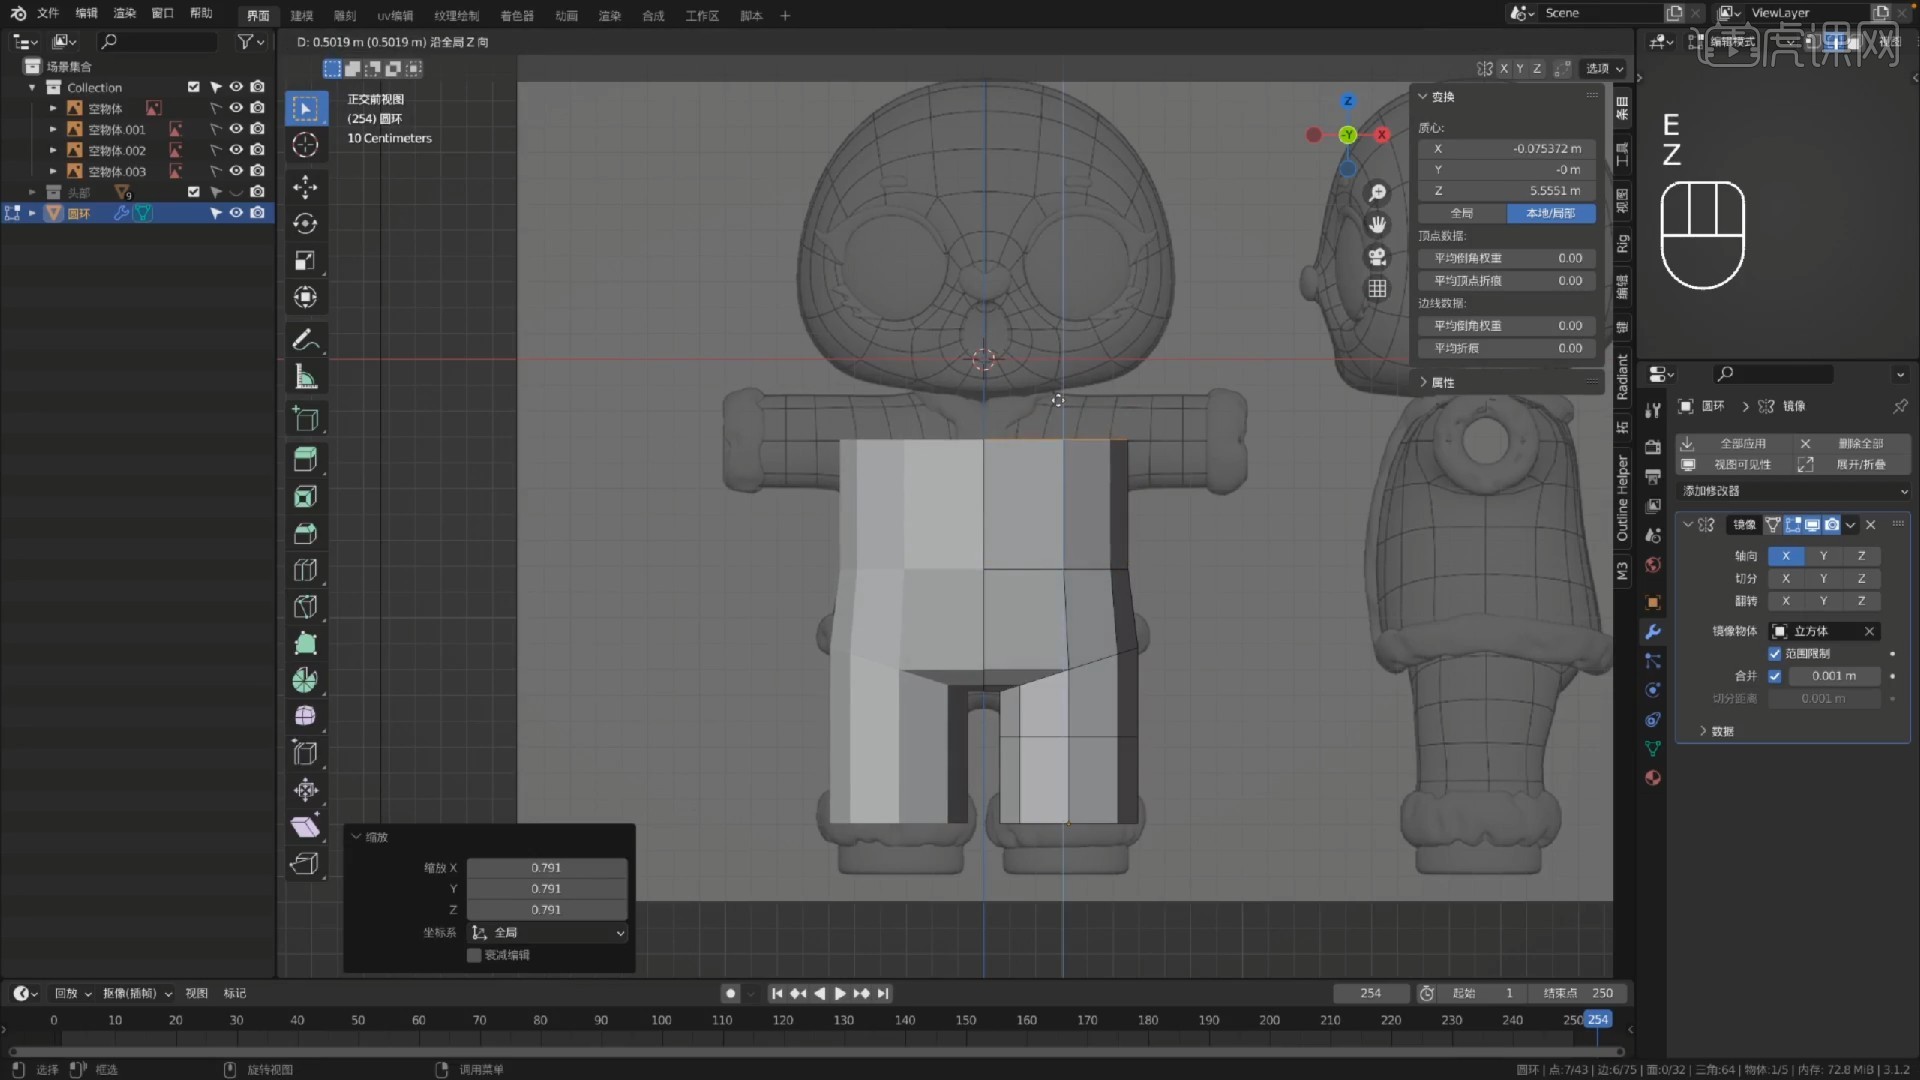Click 删除全部 delete all button
This screenshot has width=1920, height=1080.
1851,443
